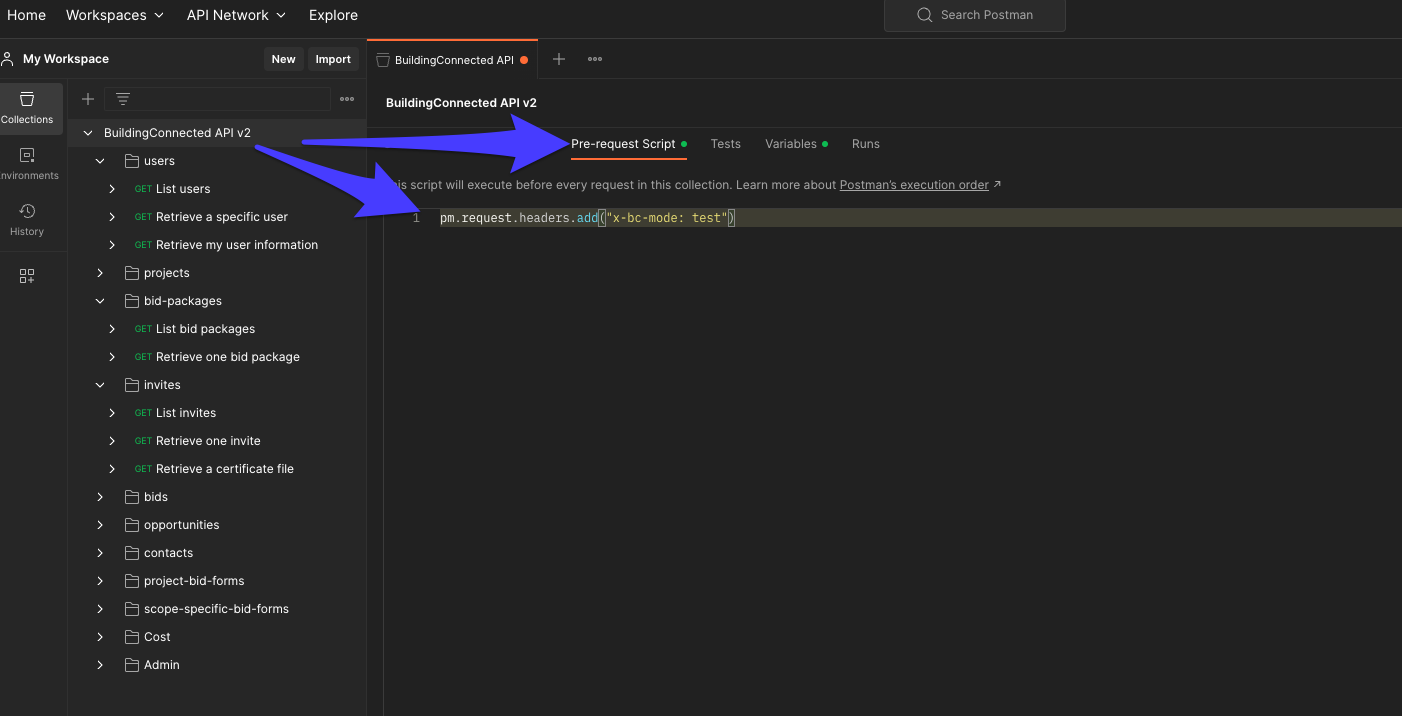
Task: Click the New button
Action: pos(283,58)
